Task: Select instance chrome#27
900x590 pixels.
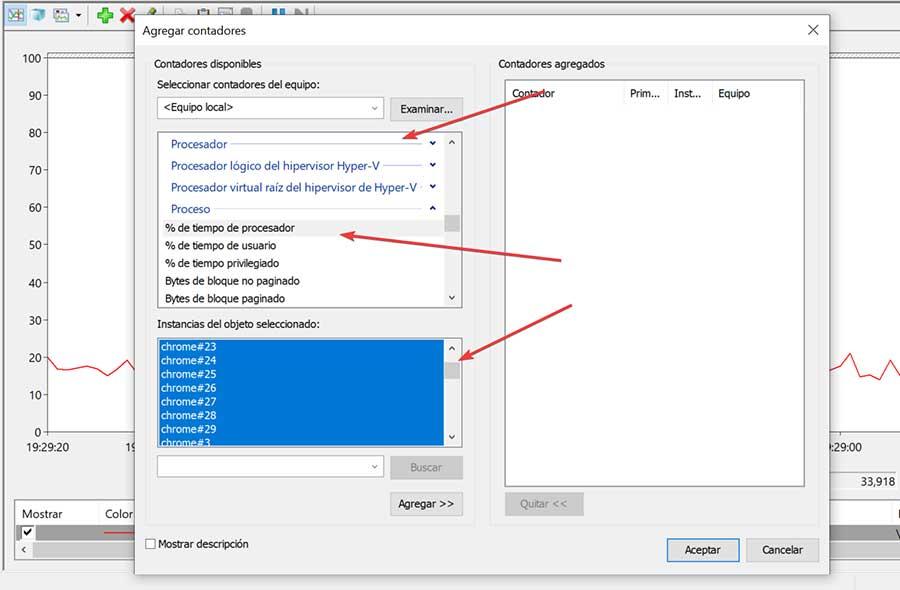Action: coord(301,402)
